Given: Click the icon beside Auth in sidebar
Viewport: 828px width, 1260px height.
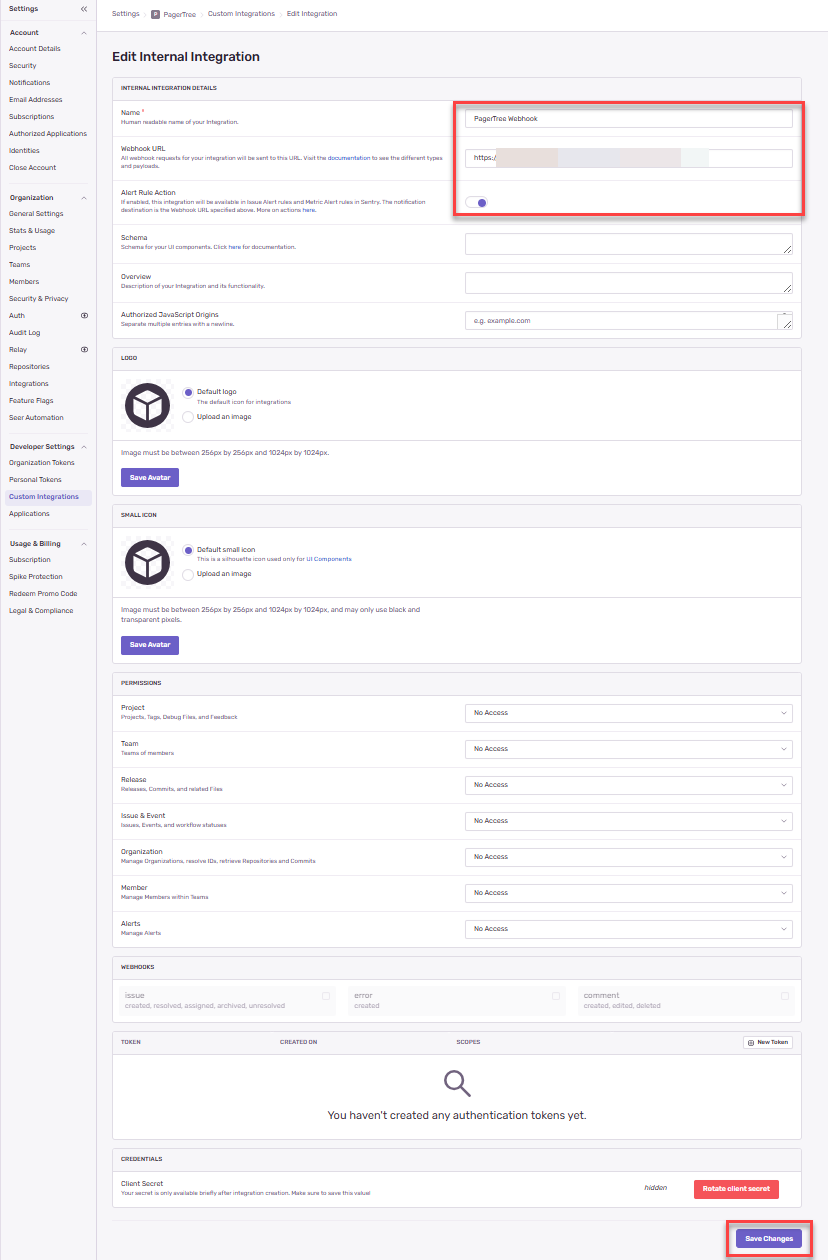Looking at the screenshot, I should [x=84, y=316].
